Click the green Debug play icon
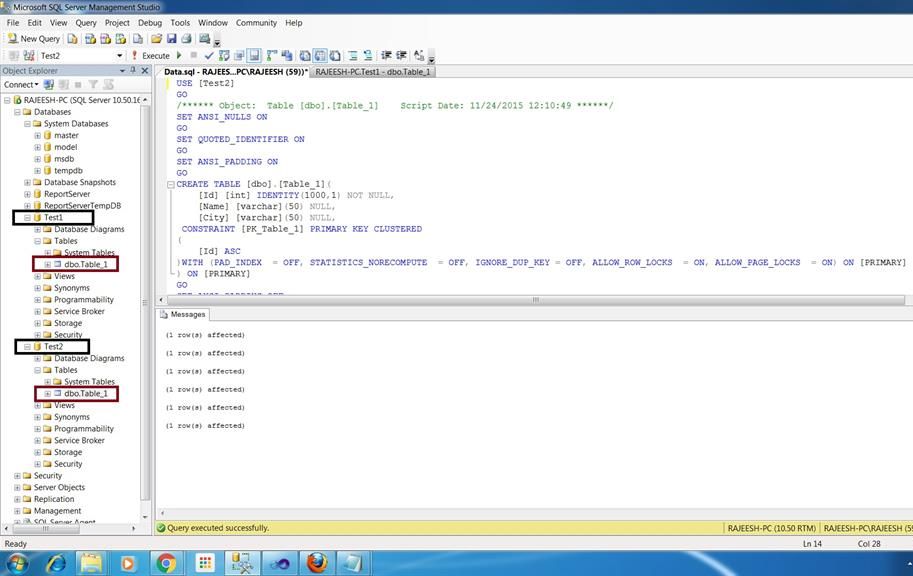 click(179, 56)
